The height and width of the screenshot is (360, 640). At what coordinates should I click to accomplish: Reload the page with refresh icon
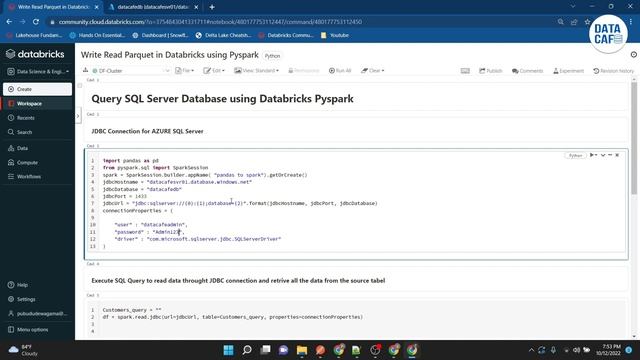(36, 22)
